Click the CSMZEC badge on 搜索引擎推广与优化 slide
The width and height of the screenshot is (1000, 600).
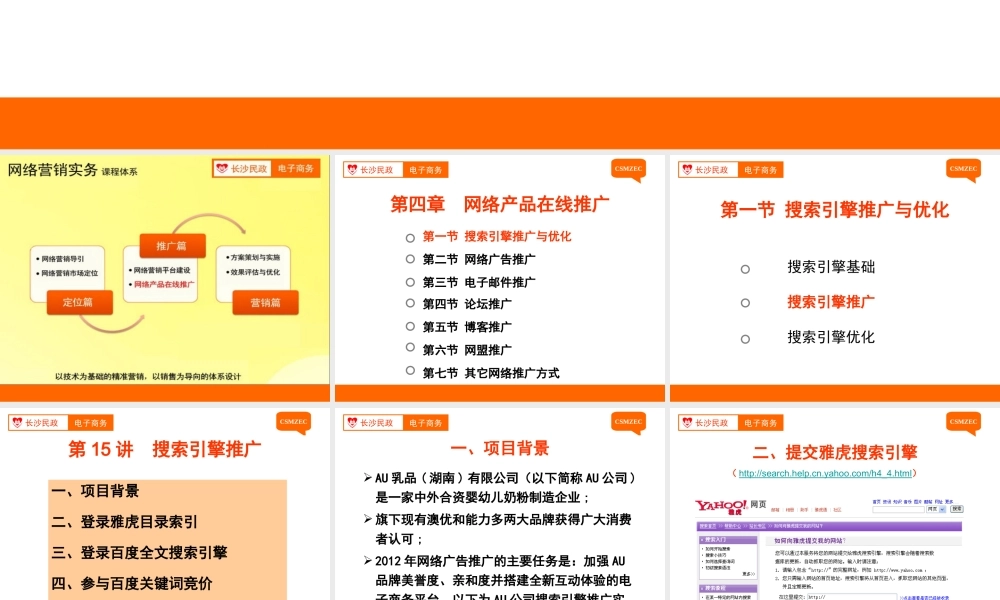[964, 169]
